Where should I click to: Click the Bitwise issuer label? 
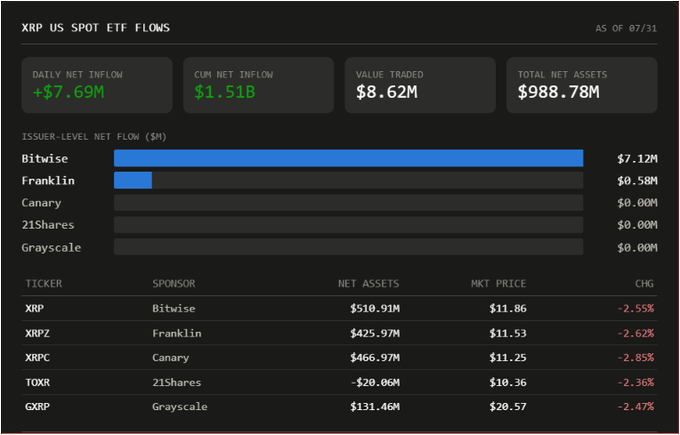45,159
